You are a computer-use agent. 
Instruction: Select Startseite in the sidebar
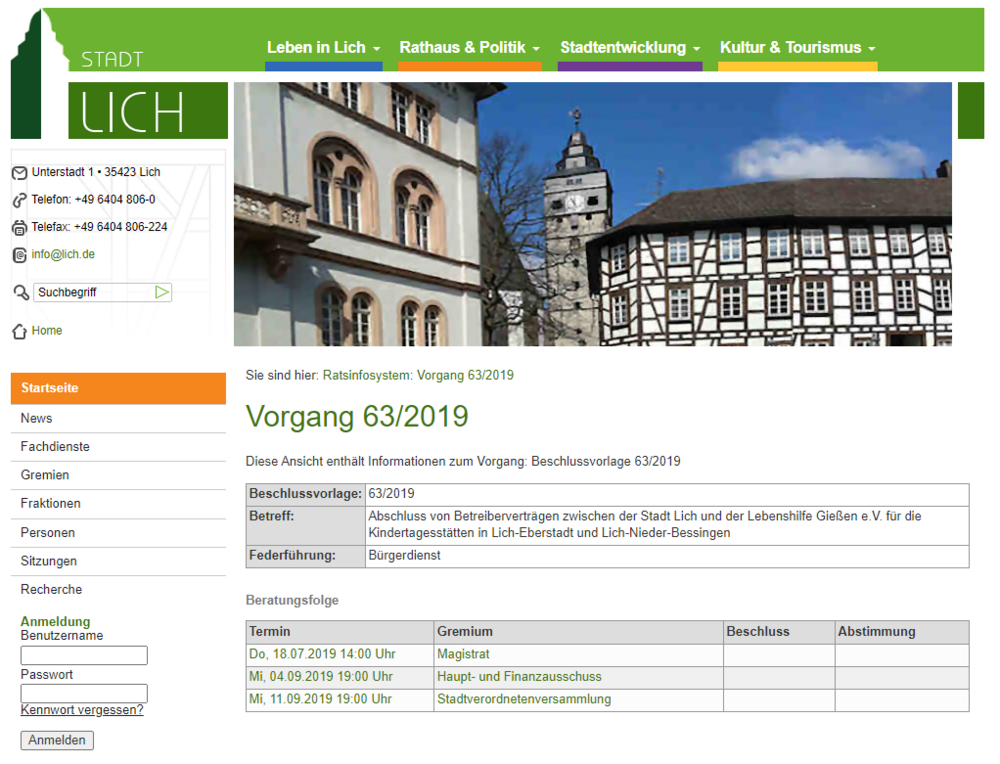[118, 388]
